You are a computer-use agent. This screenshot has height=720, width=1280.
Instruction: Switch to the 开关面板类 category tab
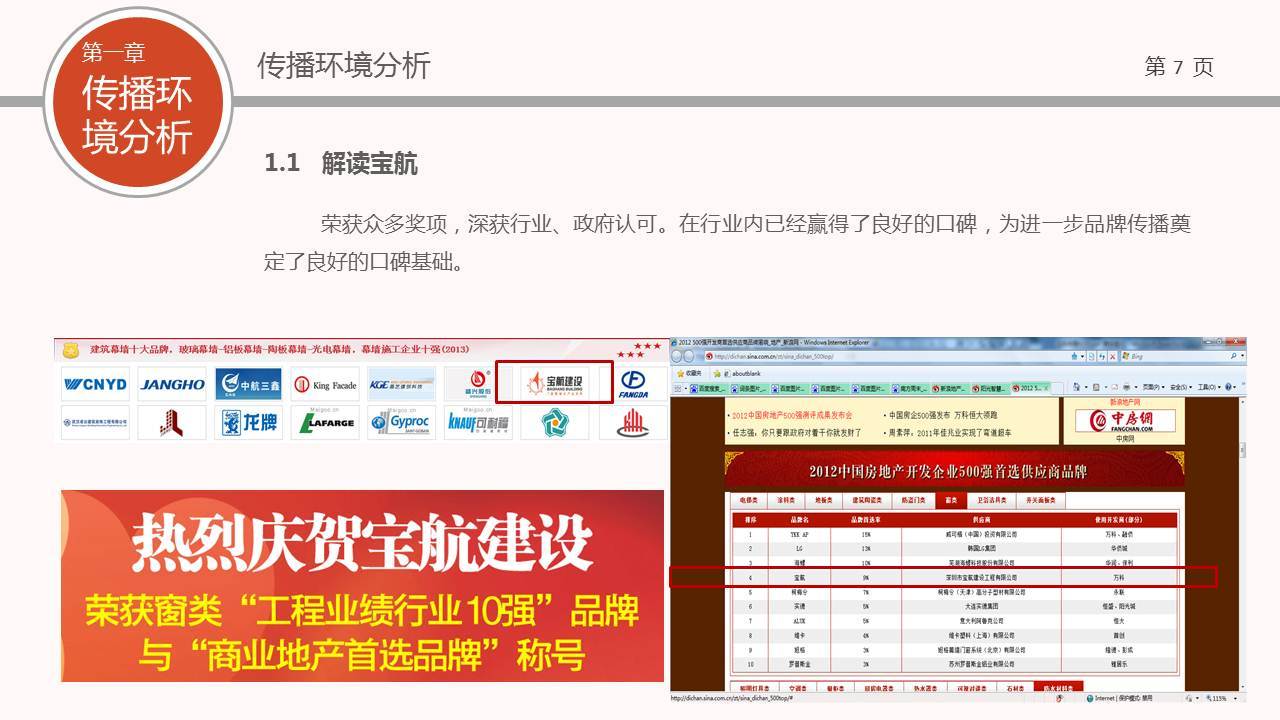click(1040, 500)
